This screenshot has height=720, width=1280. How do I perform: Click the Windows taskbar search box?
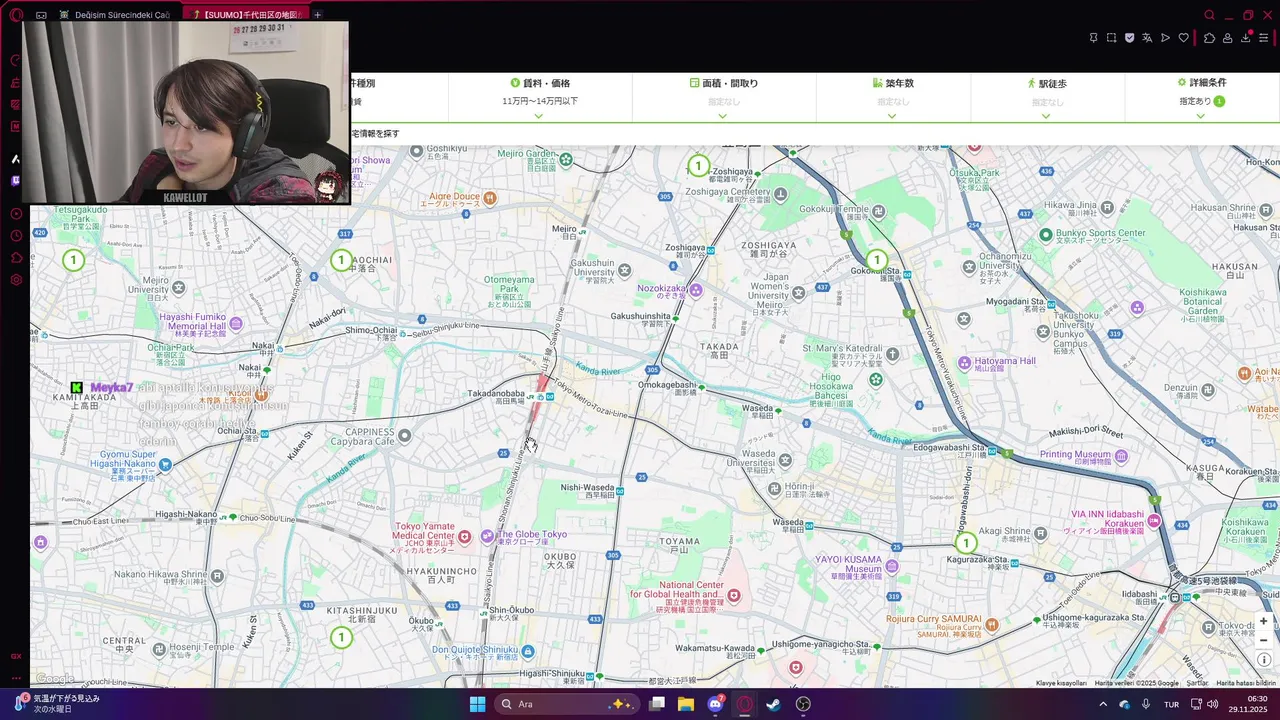(x=566, y=704)
